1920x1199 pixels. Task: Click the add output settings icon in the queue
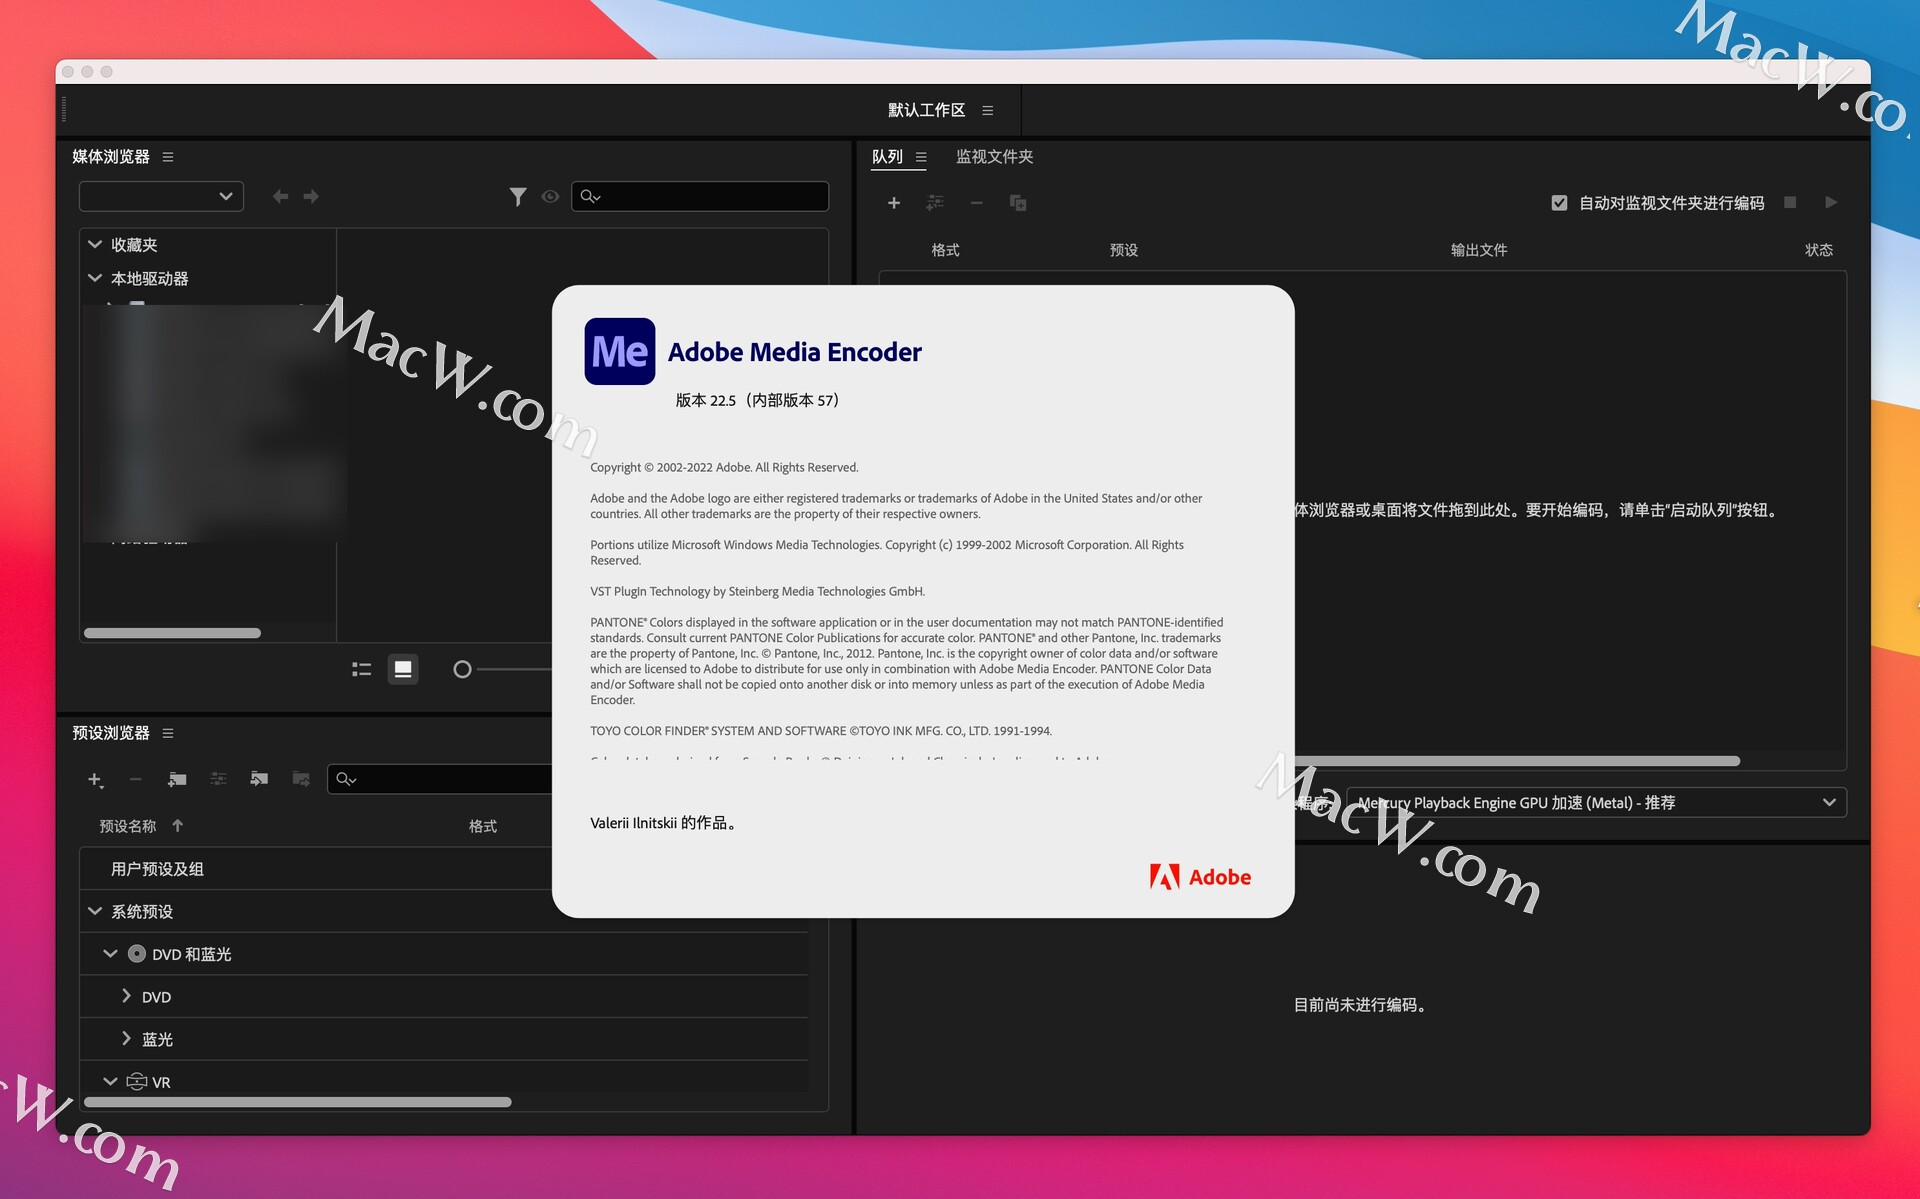point(935,203)
